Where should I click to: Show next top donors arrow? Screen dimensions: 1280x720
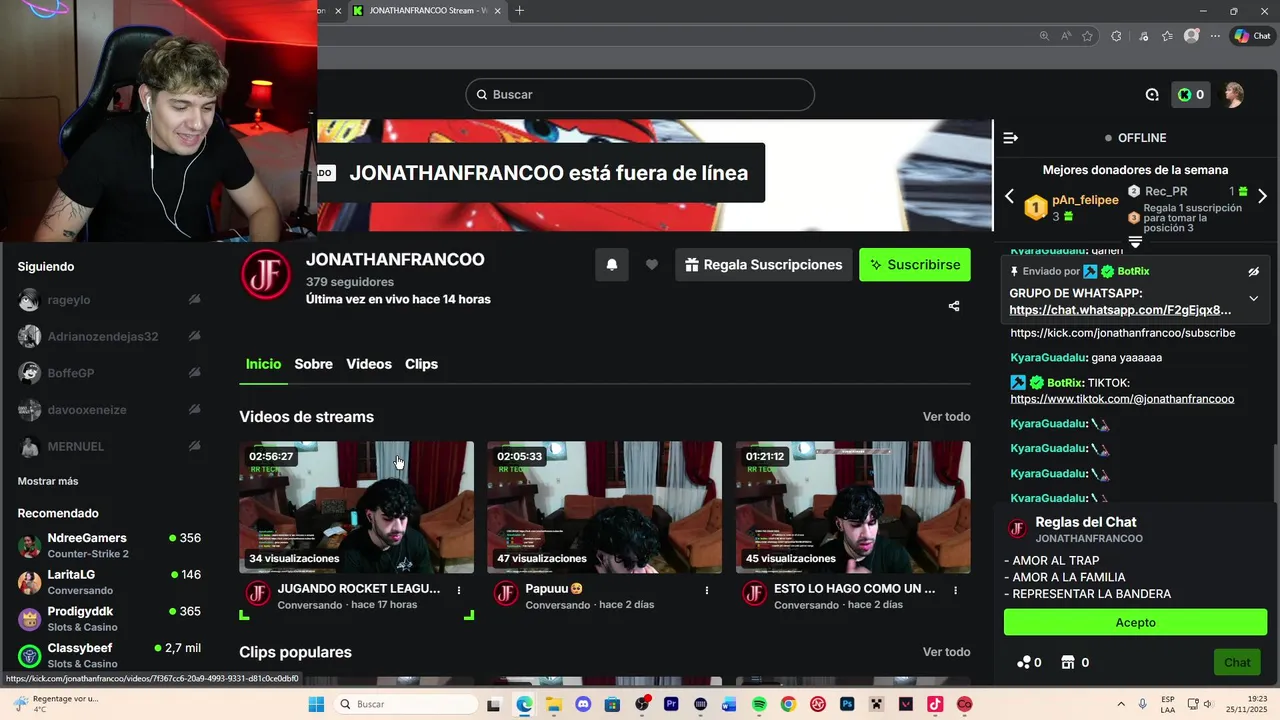pyautogui.click(x=1262, y=196)
